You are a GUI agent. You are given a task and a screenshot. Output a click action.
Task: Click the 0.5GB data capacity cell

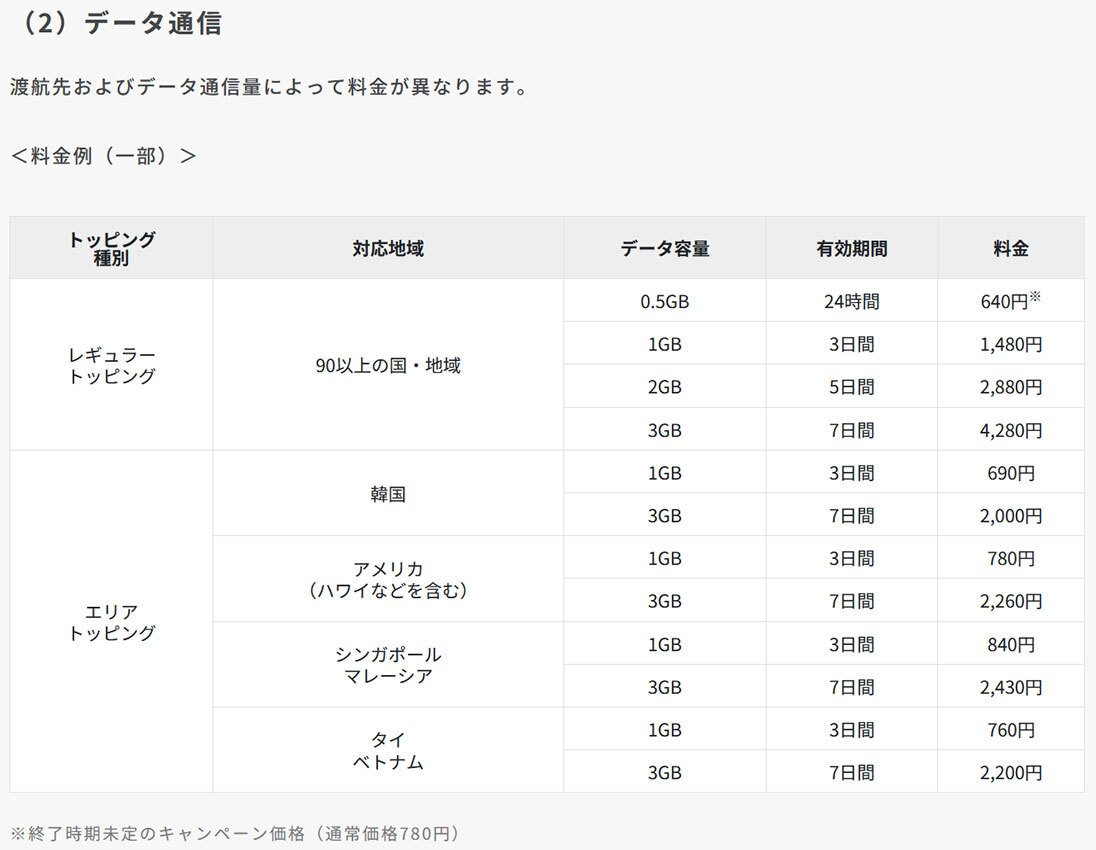pyautogui.click(x=664, y=301)
